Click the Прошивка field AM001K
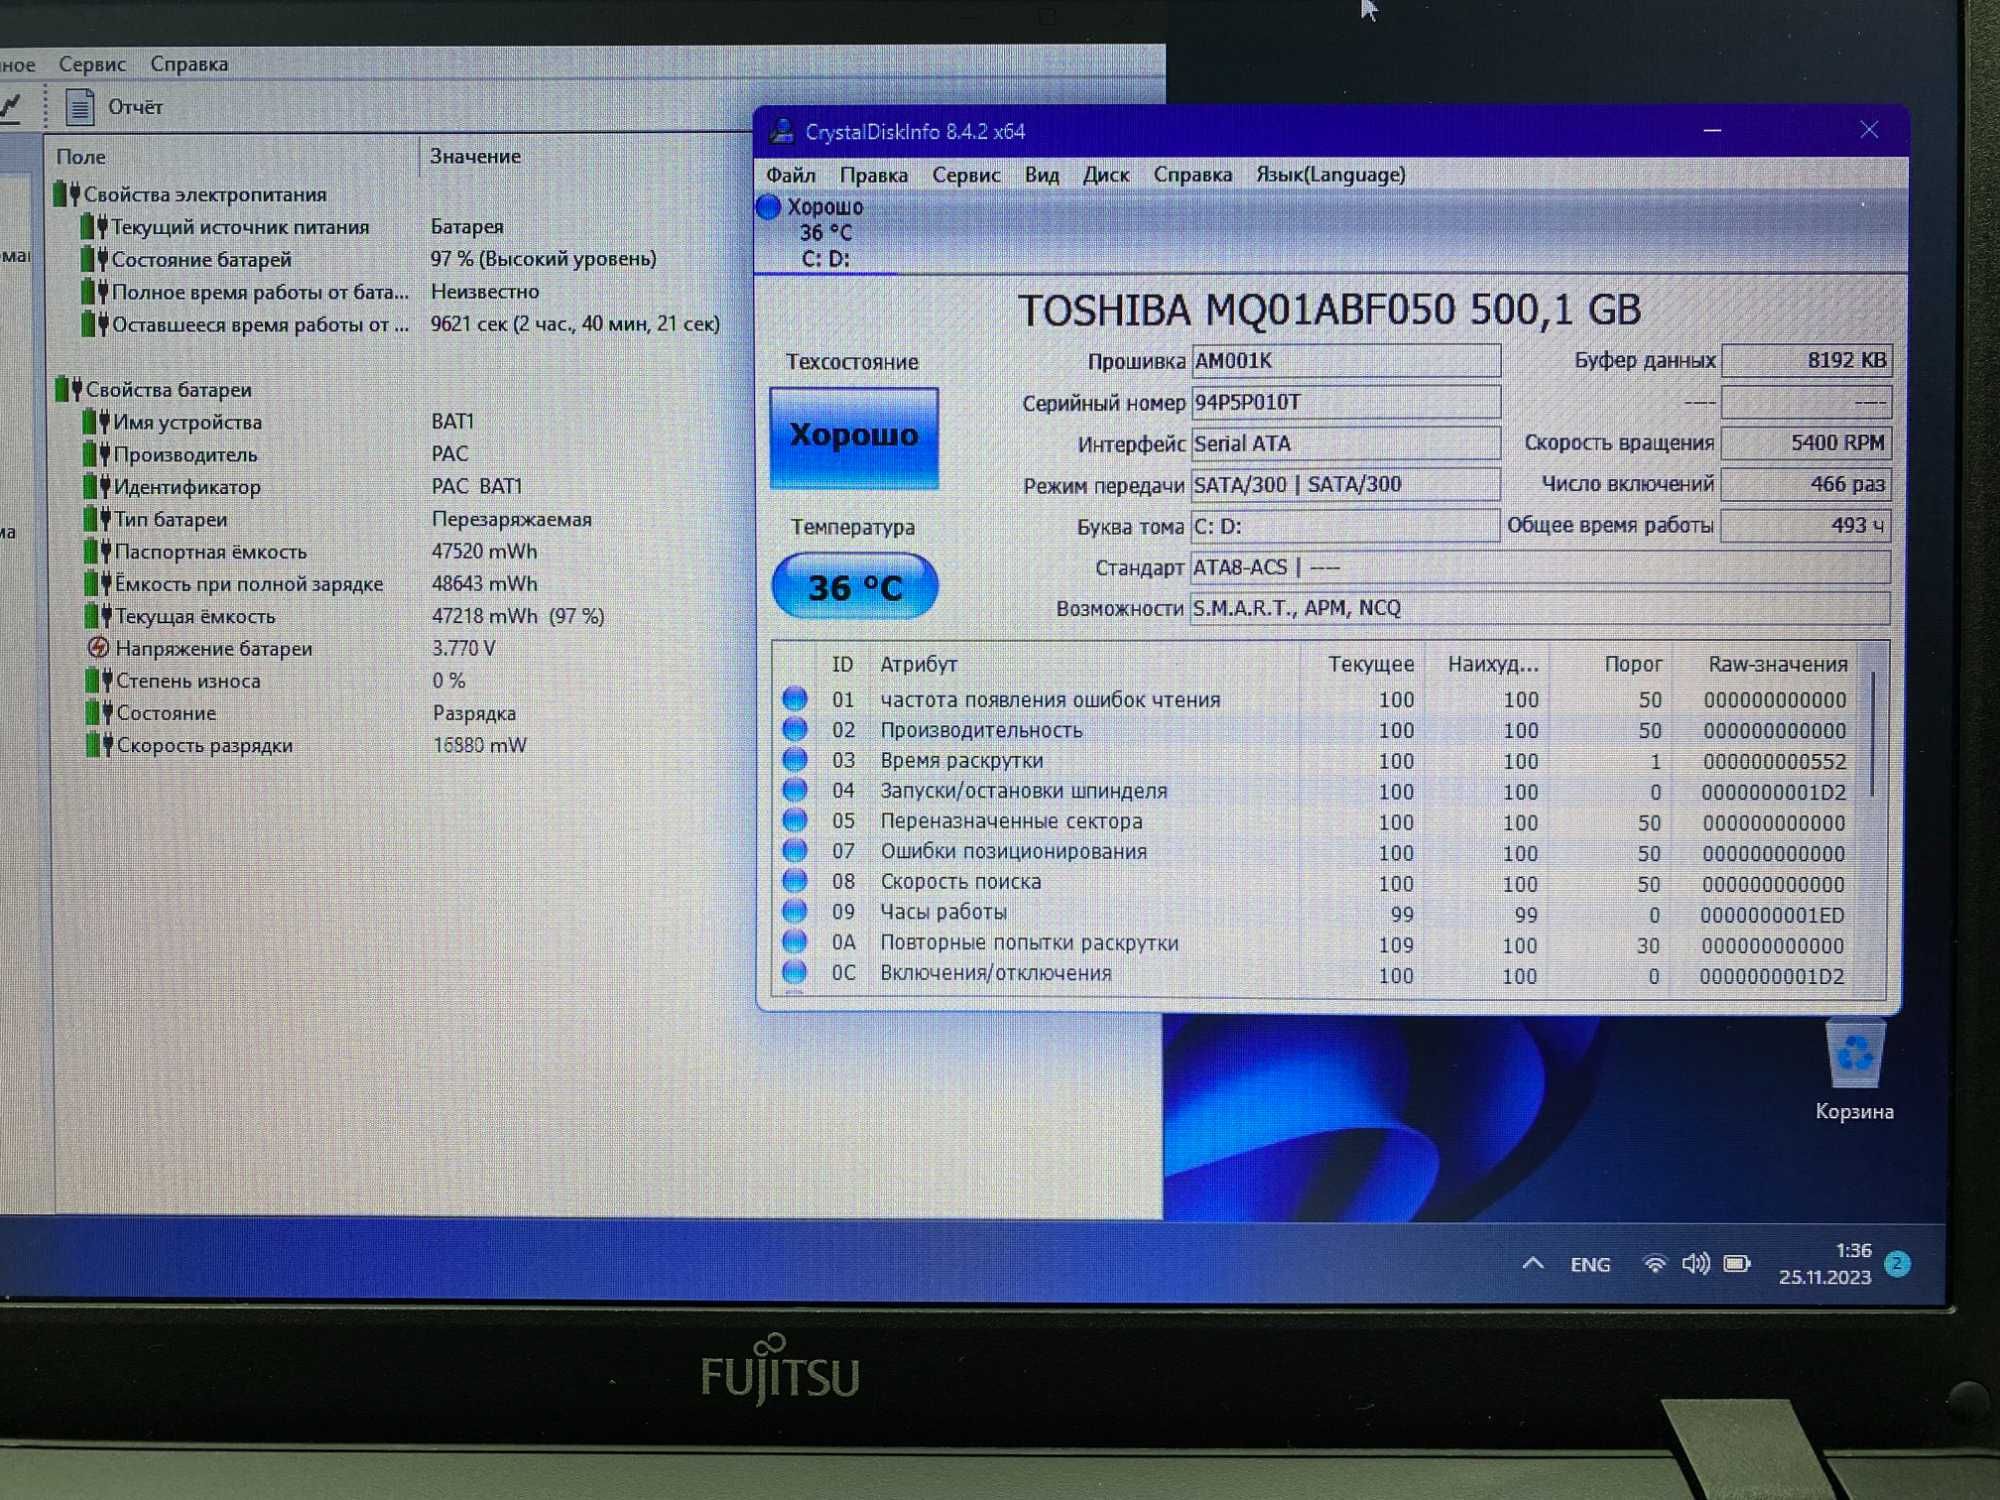Image resolution: width=2000 pixels, height=1500 pixels. pos(1345,361)
